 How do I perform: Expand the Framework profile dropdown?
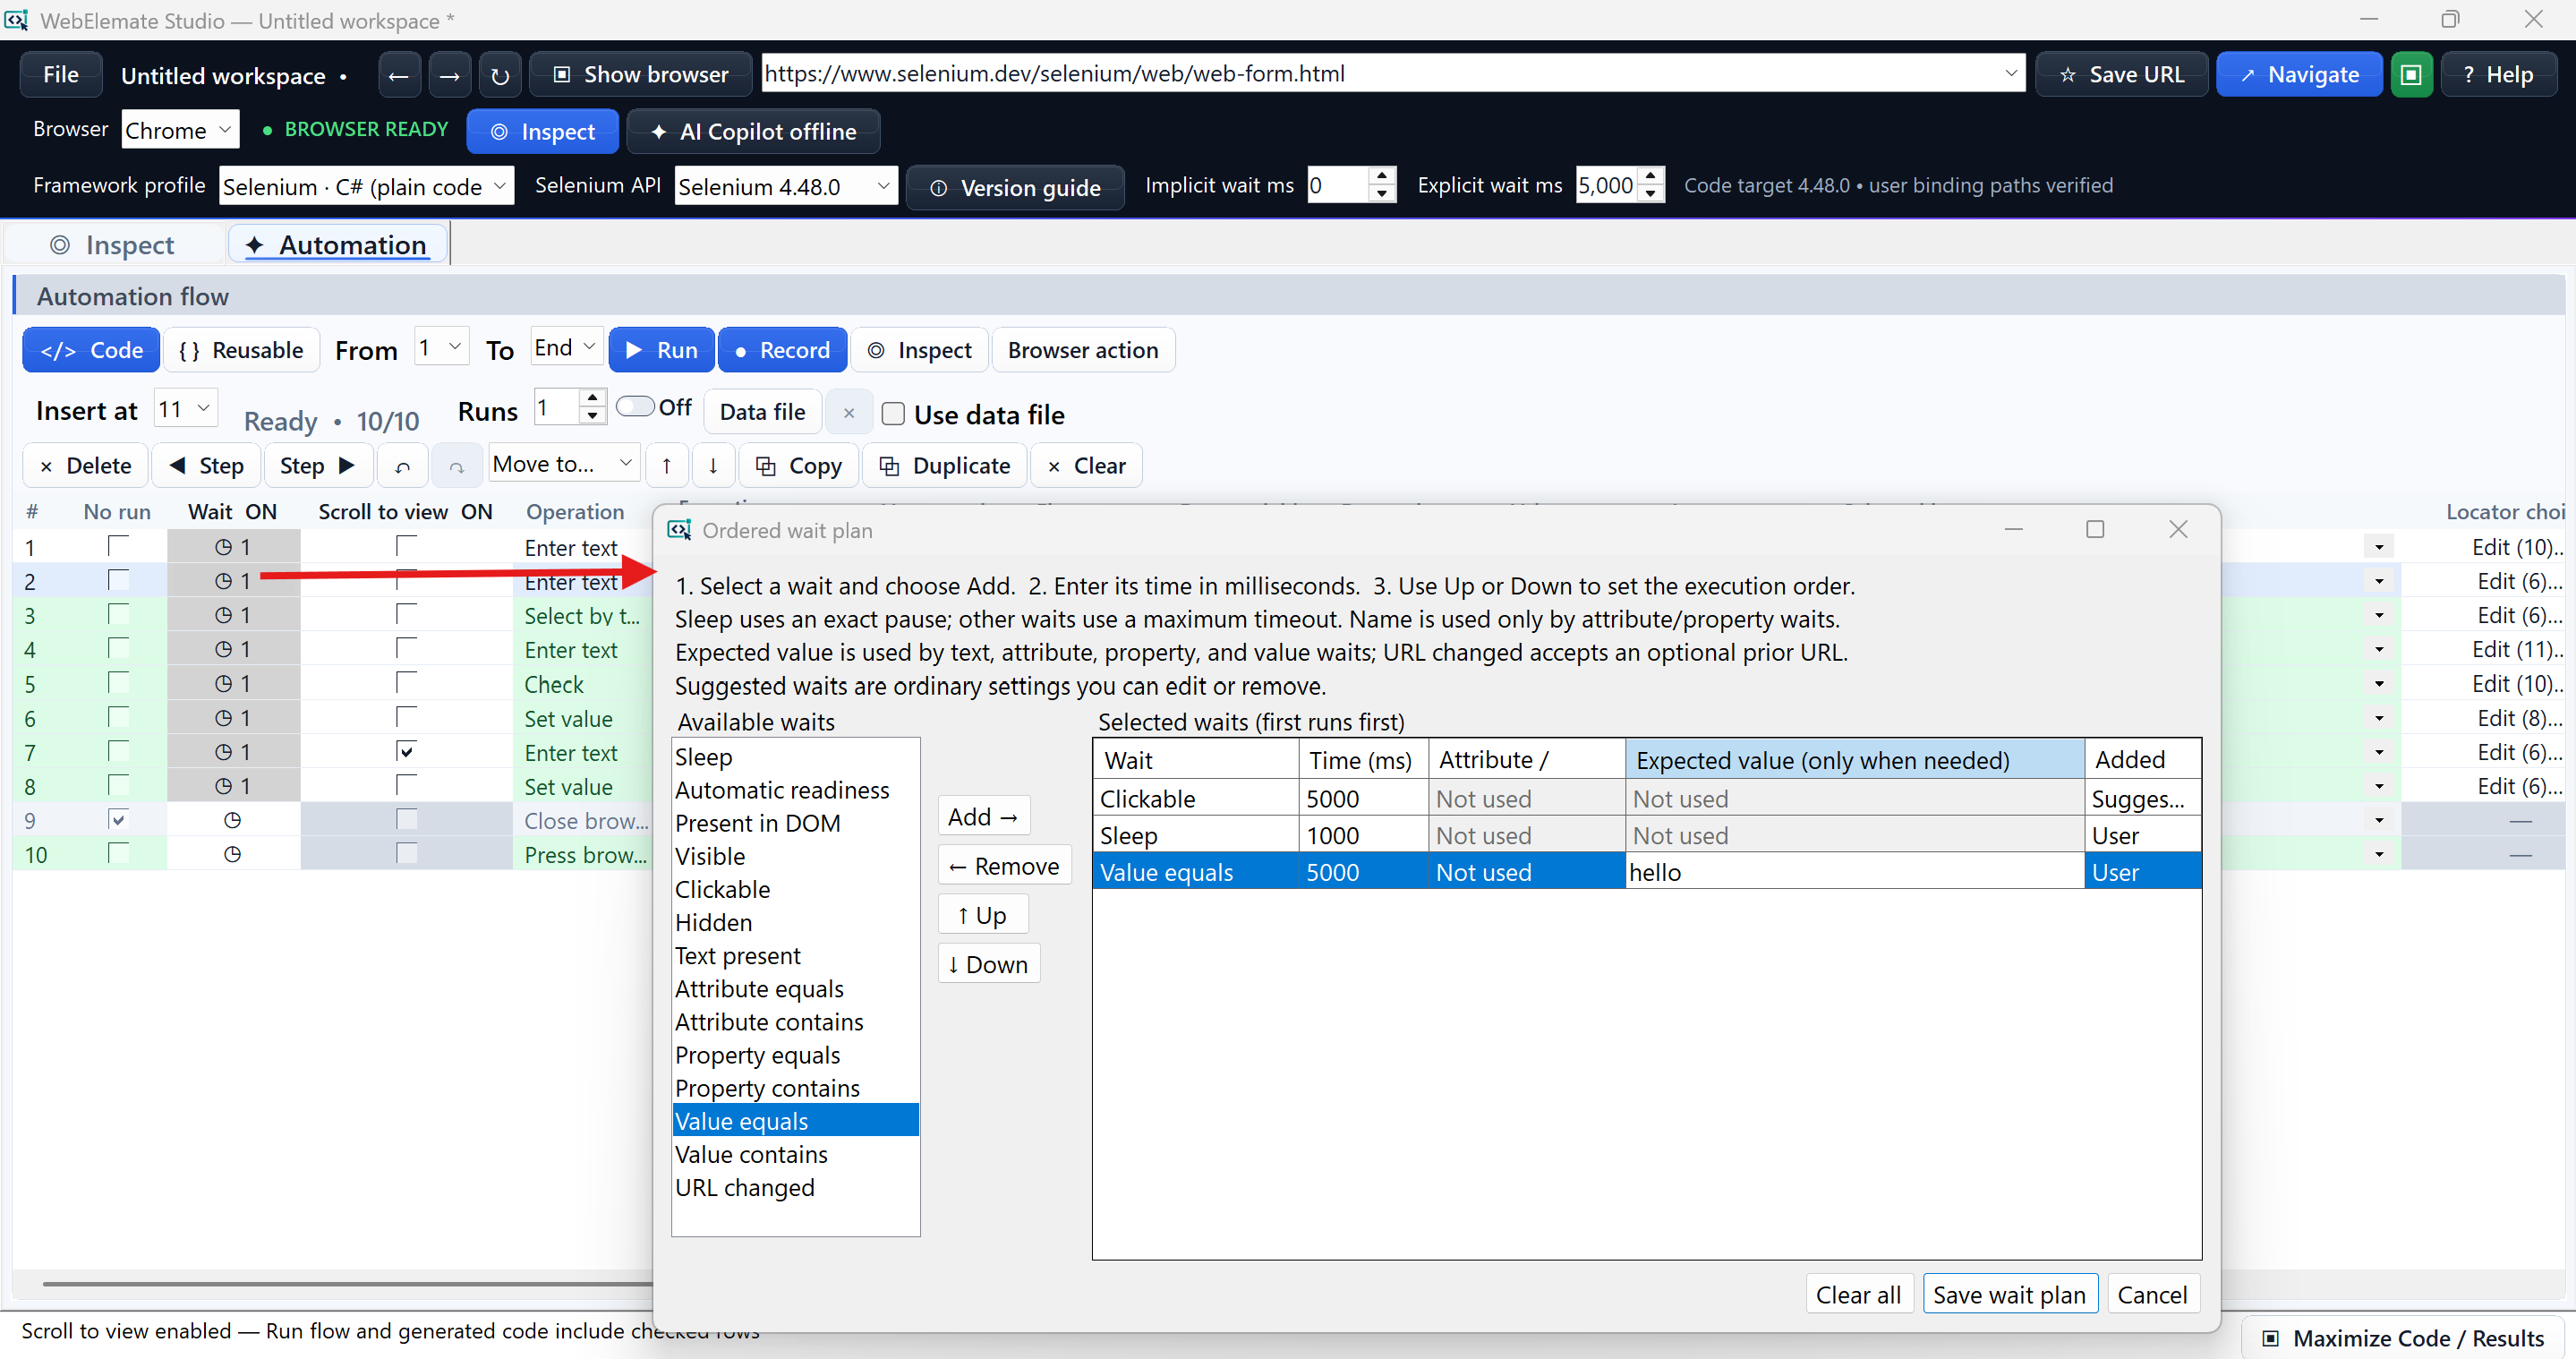pyautogui.click(x=366, y=187)
